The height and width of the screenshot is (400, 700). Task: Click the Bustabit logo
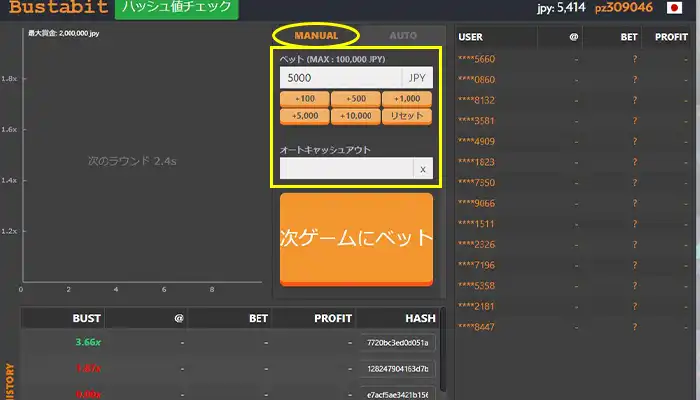coord(58,7)
